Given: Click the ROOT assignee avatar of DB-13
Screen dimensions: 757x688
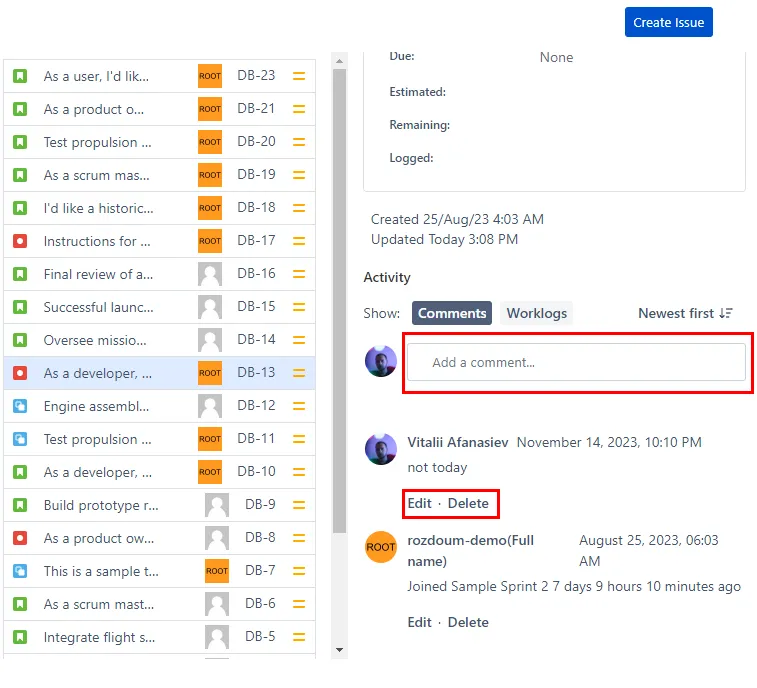Looking at the screenshot, I should coord(210,373).
